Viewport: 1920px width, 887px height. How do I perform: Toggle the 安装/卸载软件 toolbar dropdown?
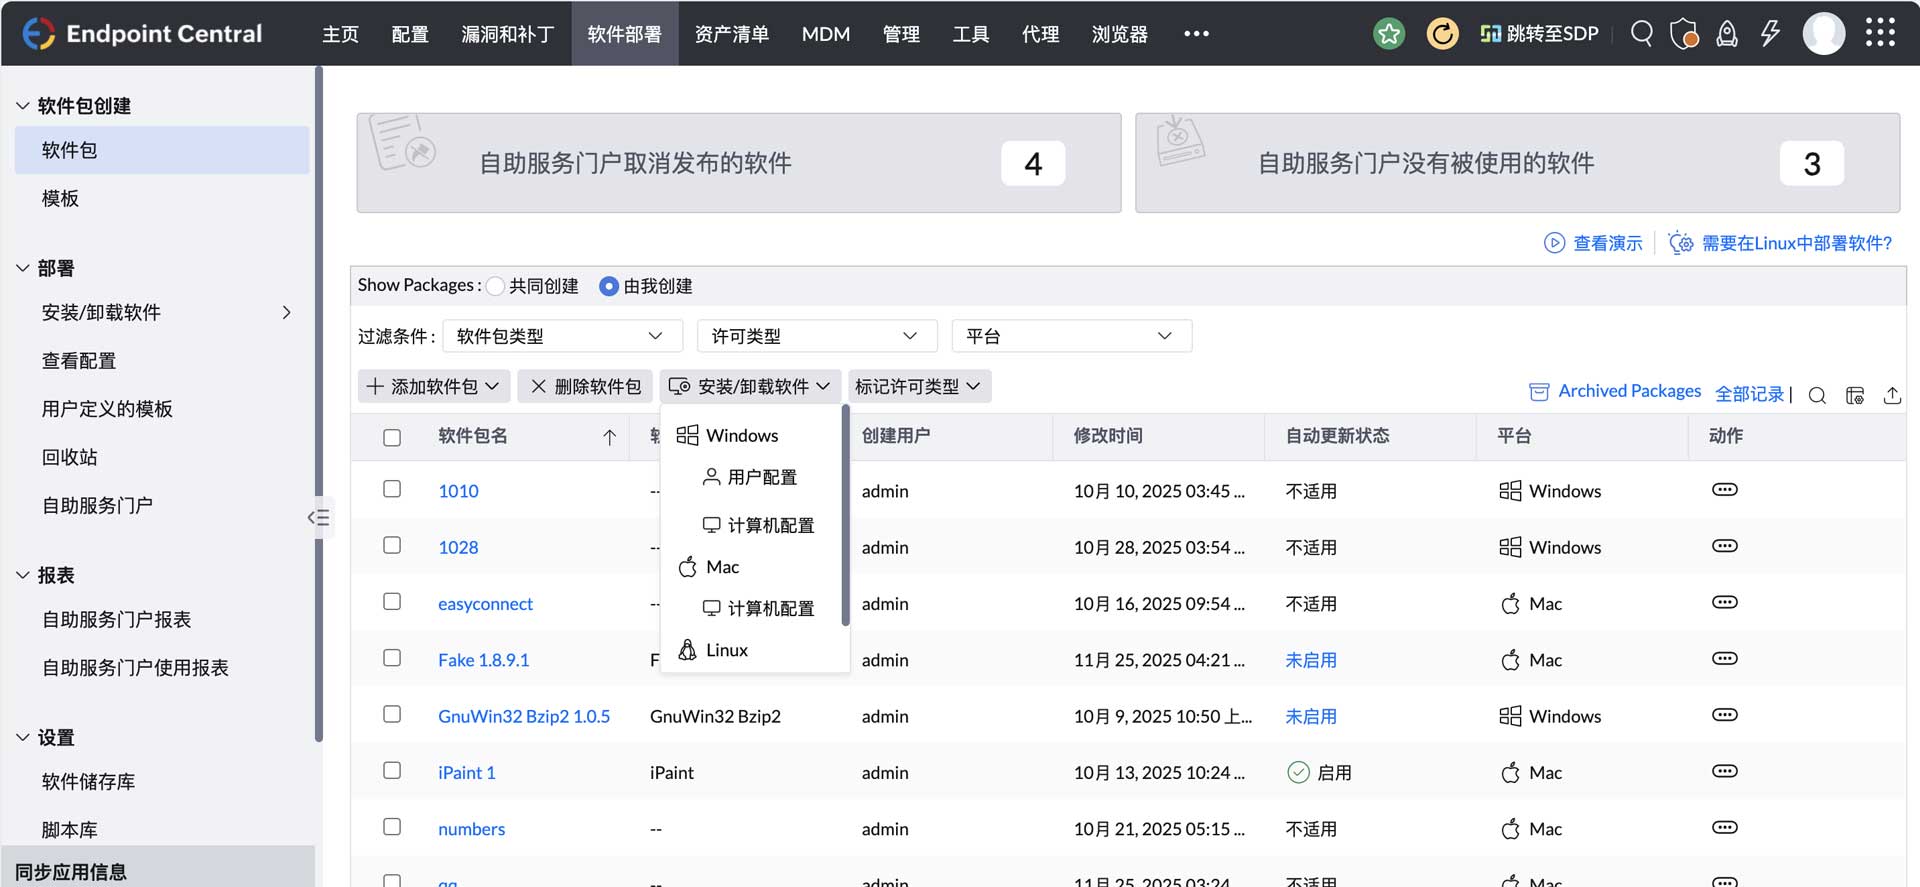pyautogui.click(x=749, y=386)
